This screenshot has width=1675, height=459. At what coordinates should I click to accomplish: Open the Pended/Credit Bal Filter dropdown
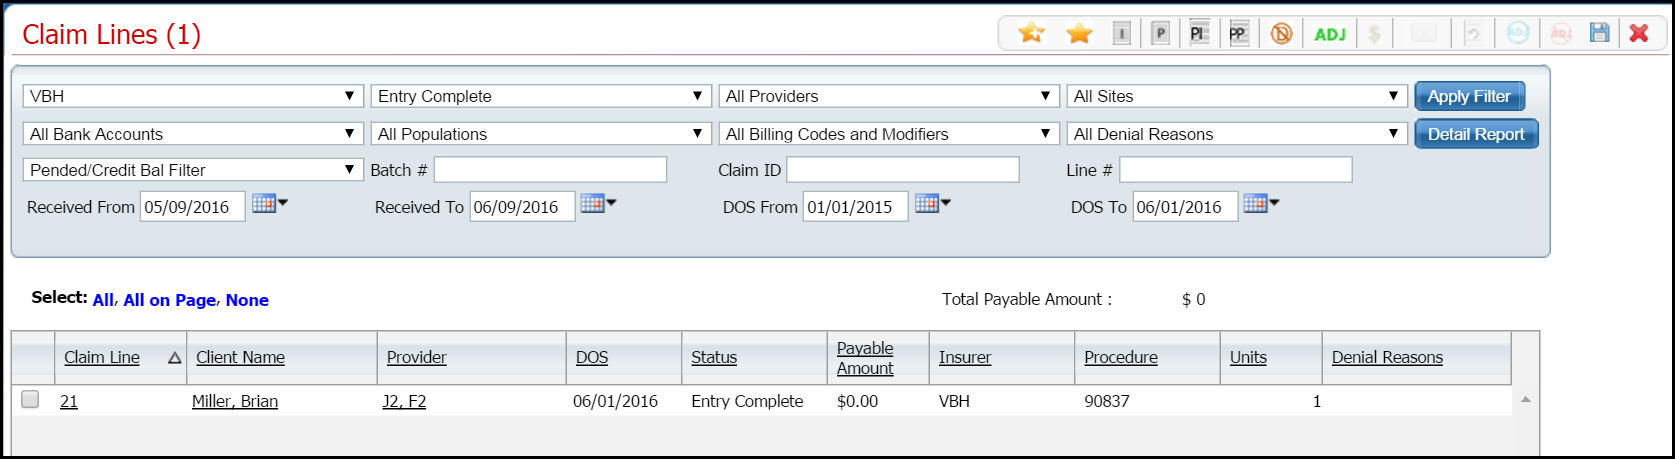coord(192,170)
